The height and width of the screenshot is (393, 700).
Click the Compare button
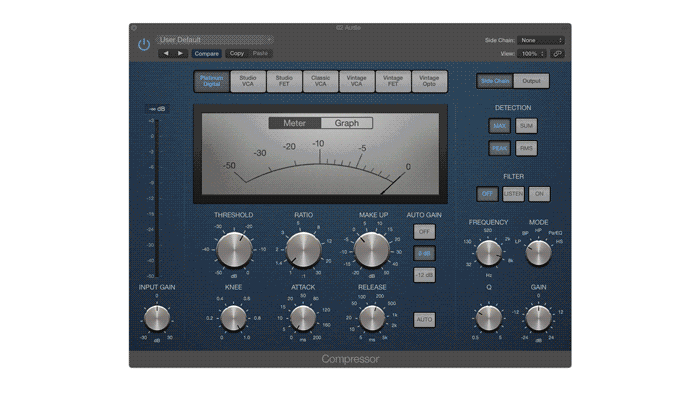pyautogui.click(x=206, y=54)
